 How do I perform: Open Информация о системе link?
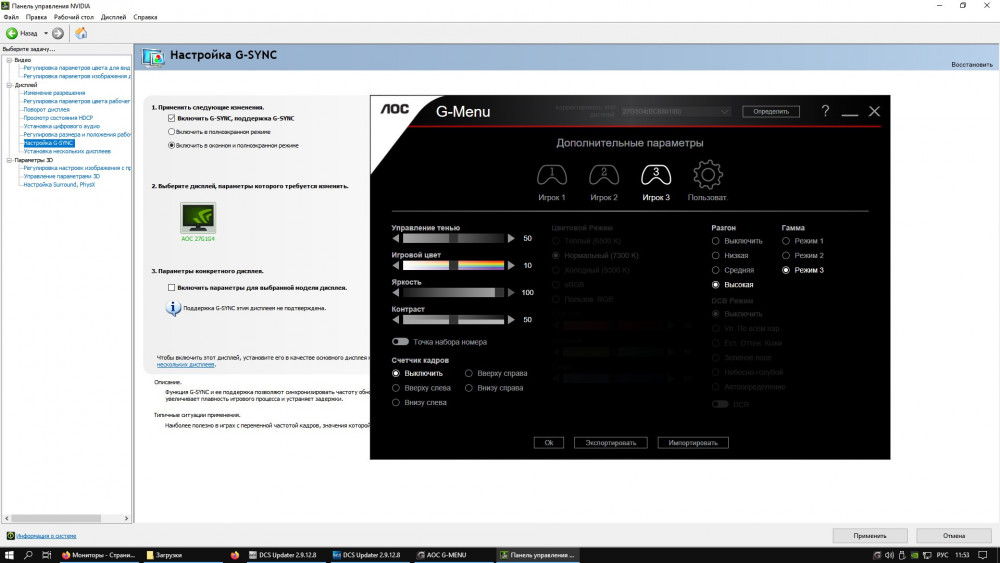(46, 536)
